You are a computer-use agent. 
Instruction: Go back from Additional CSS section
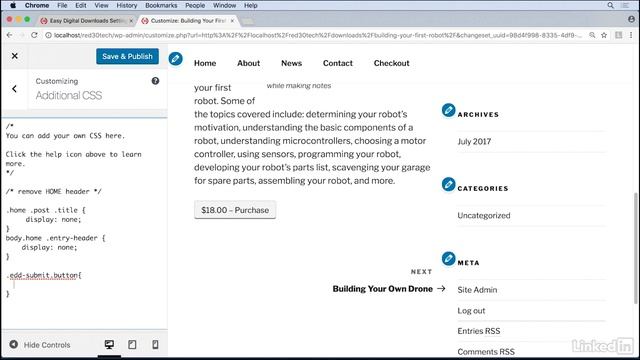pyautogui.click(x=15, y=89)
